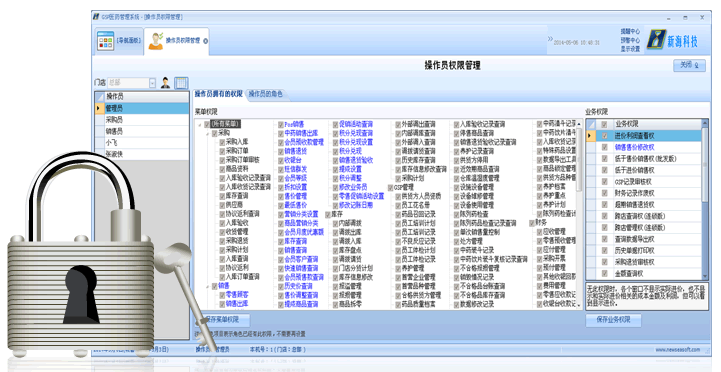Collapse the 销售 tree node
The image size is (721, 372).
pyautogui.click(x=207, y=286)
